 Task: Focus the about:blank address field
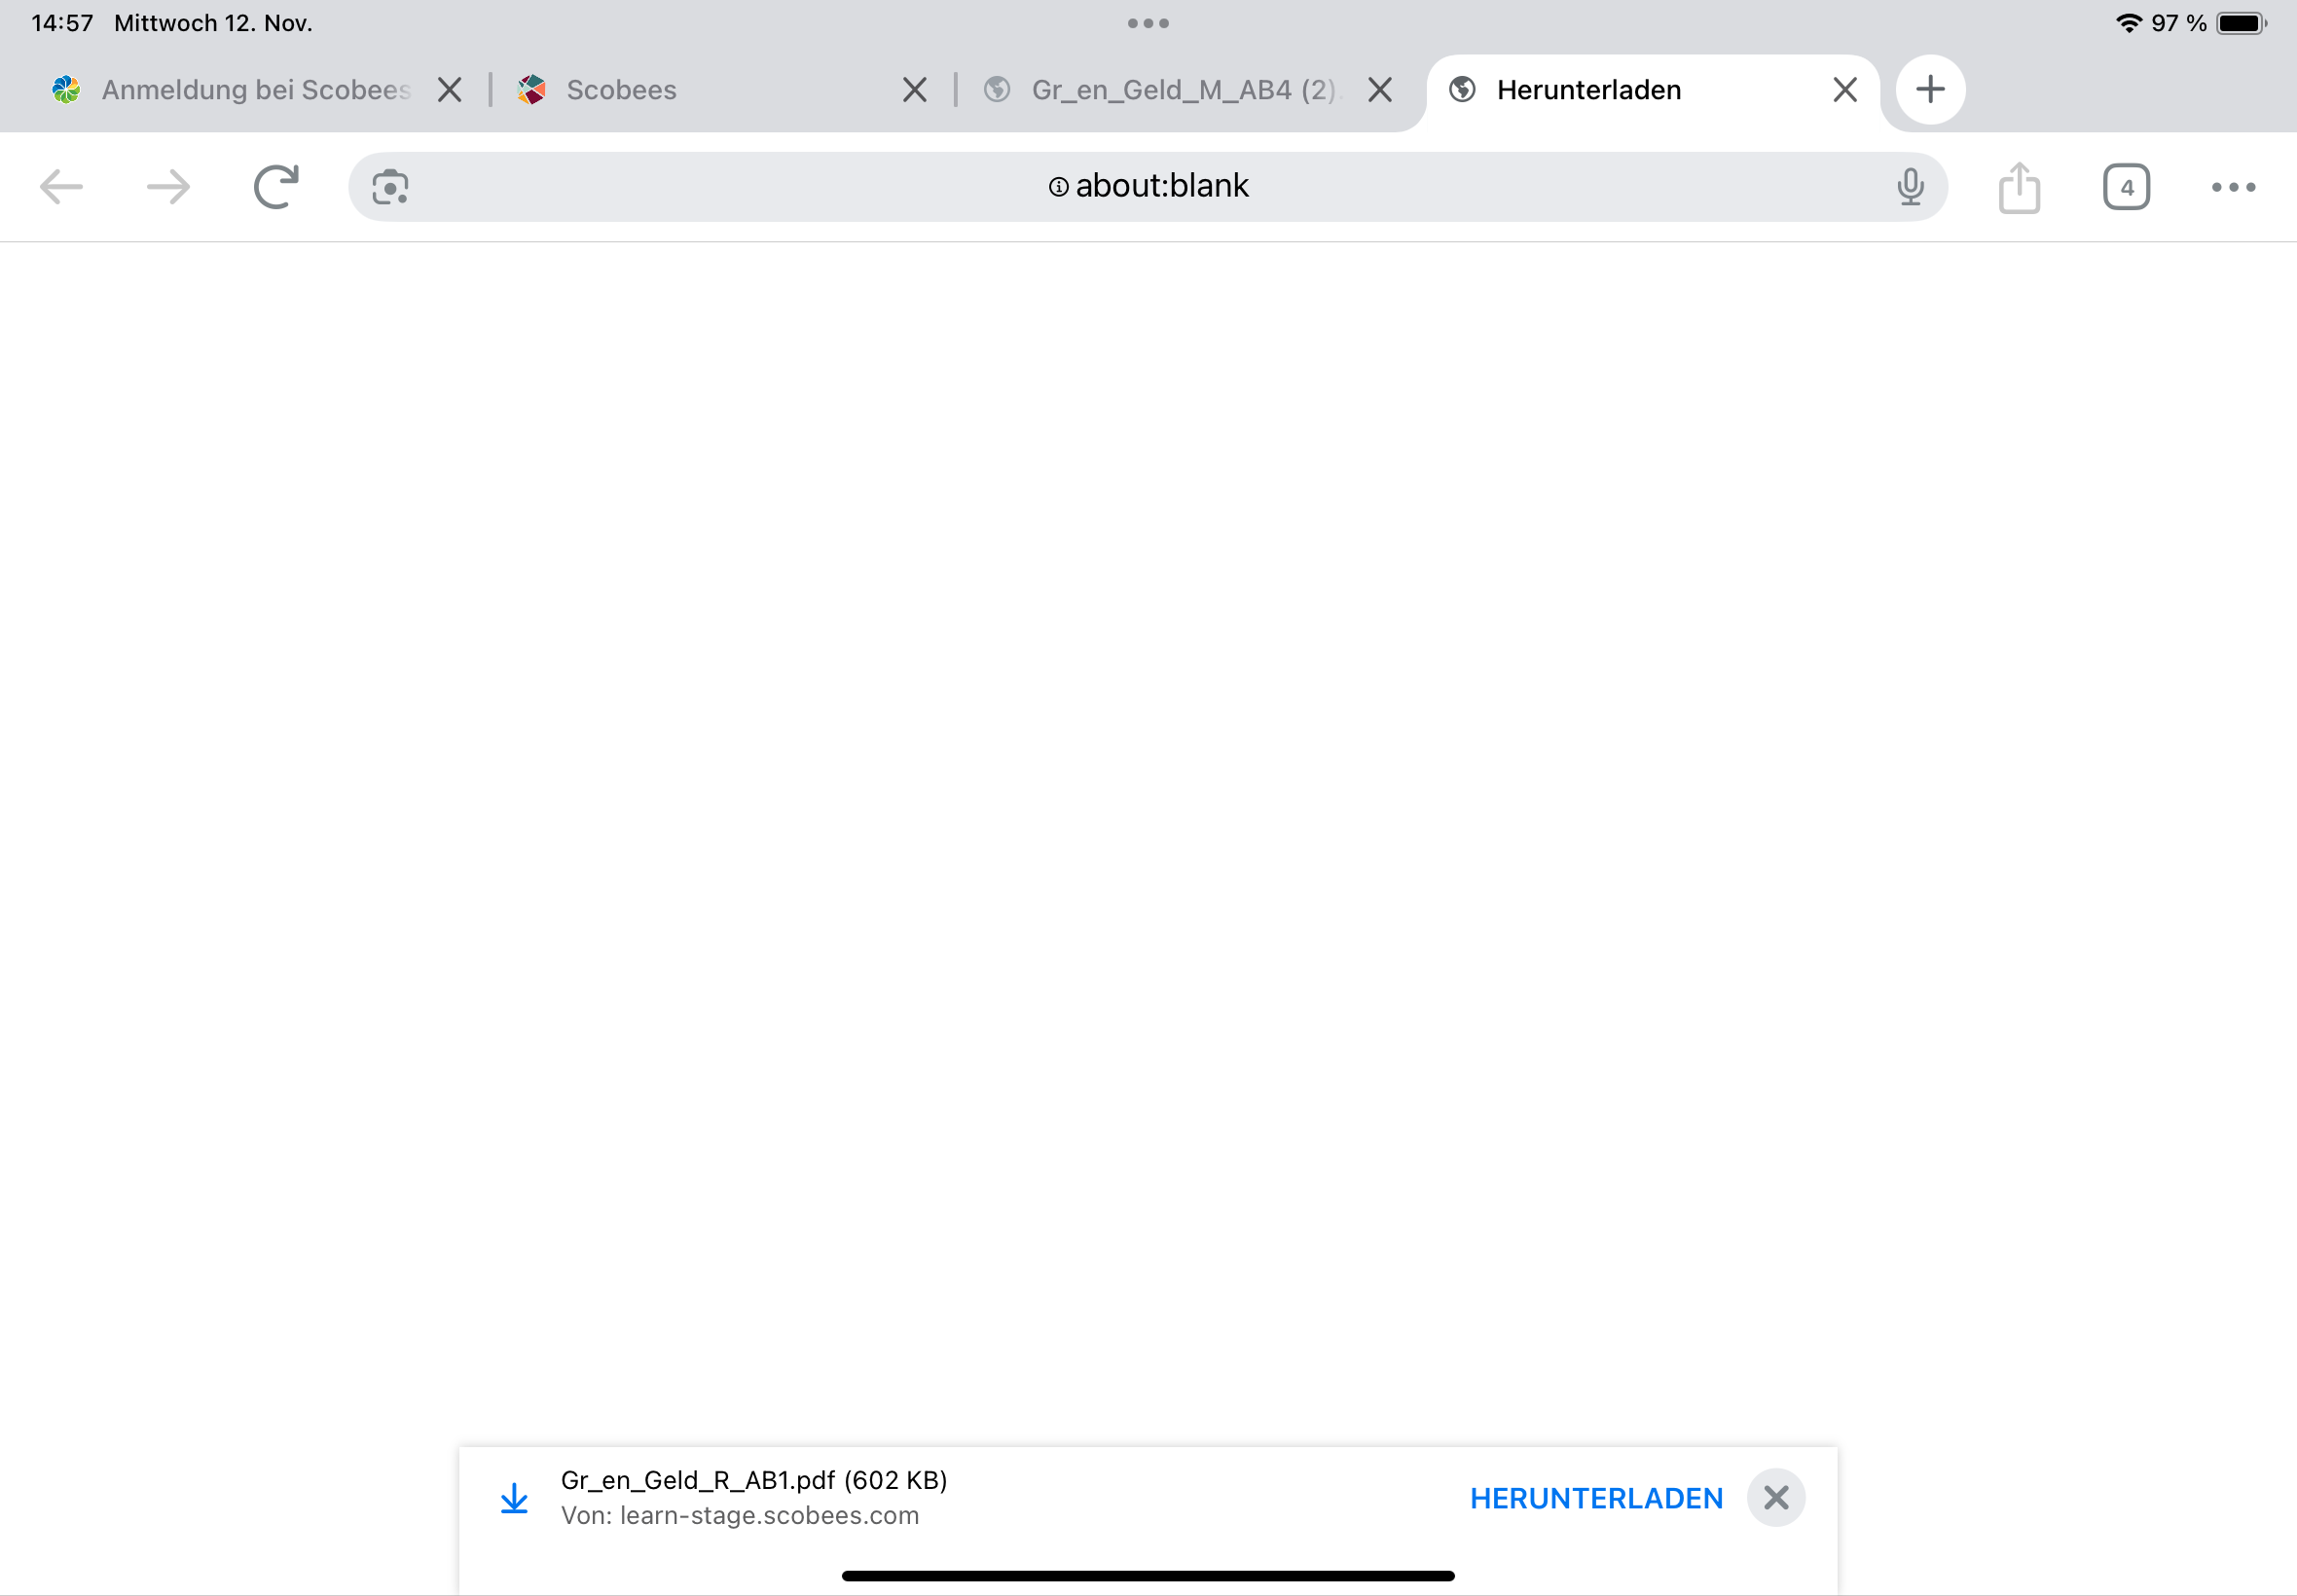click(1148, 187)
